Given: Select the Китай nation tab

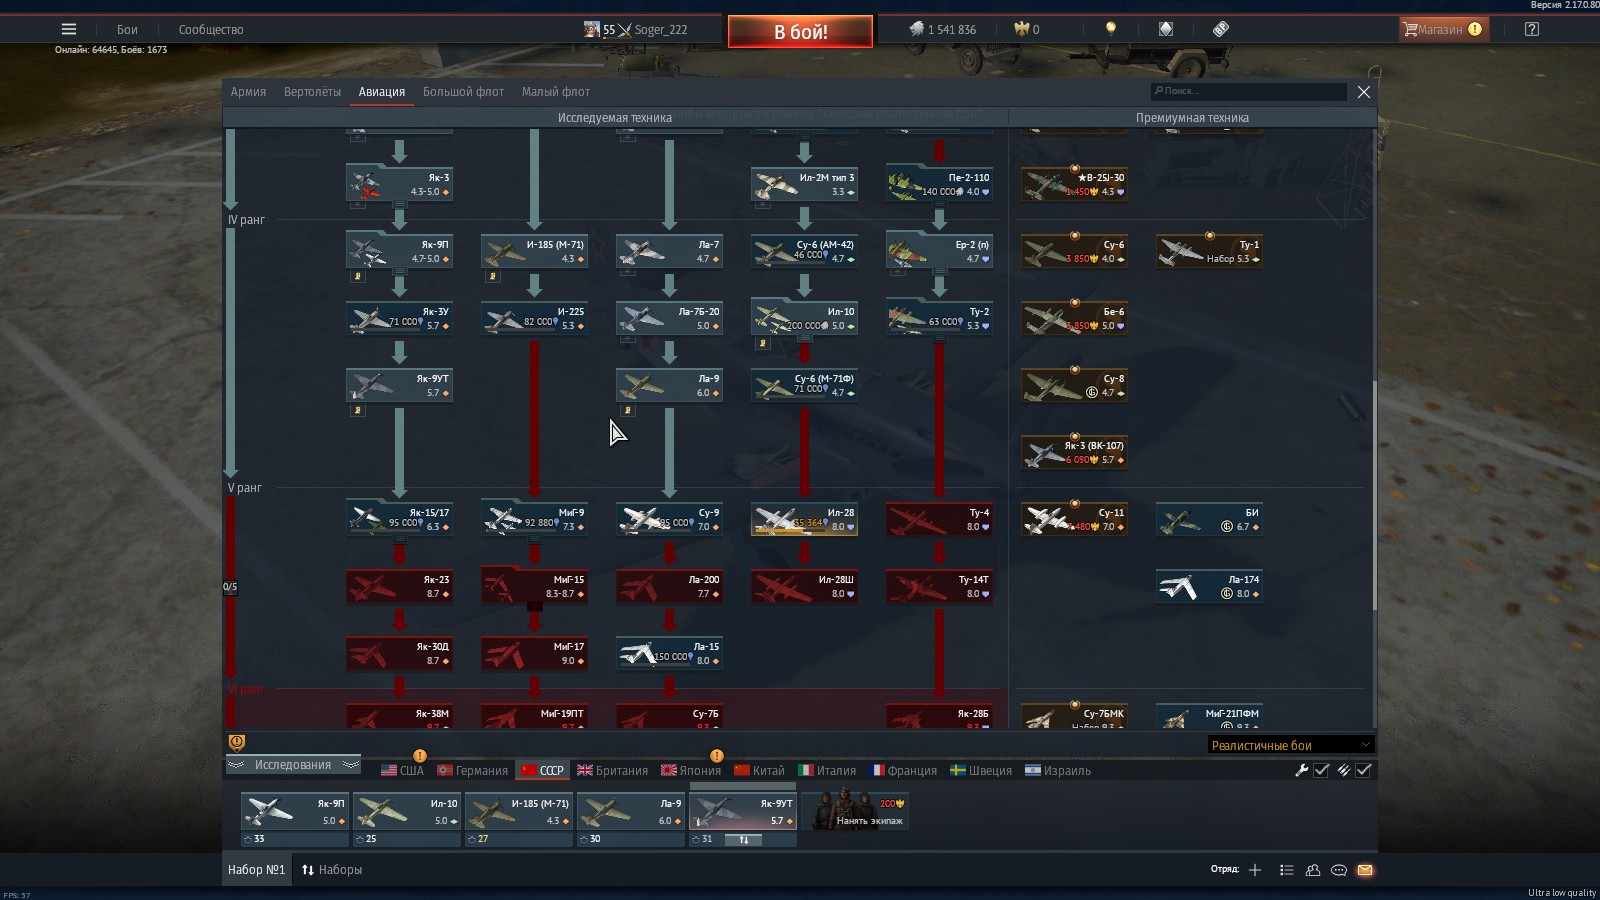Looking at the screenshot, I should 759,770.
